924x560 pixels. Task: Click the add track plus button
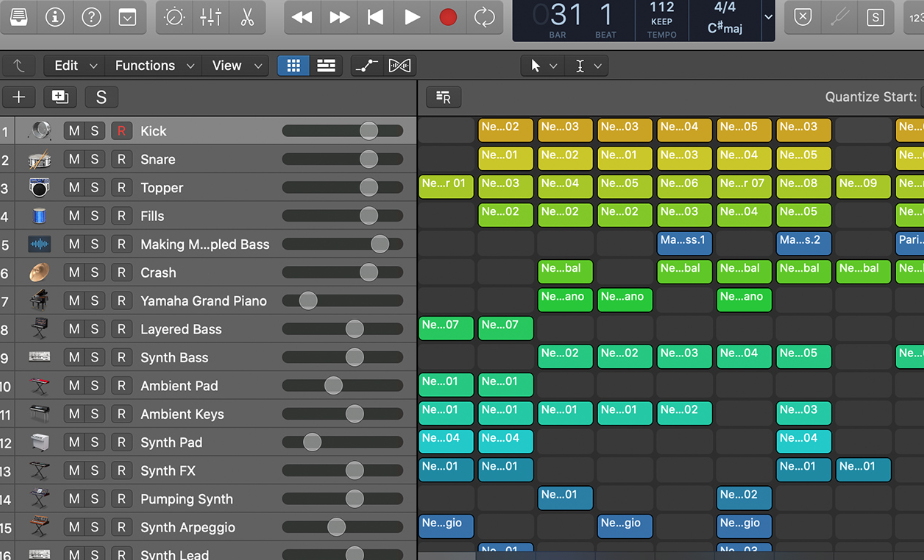click(x=19, y=96)
